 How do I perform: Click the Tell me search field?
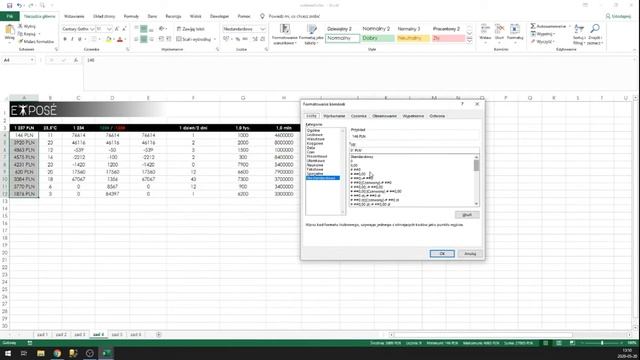(x=294, y=16)
